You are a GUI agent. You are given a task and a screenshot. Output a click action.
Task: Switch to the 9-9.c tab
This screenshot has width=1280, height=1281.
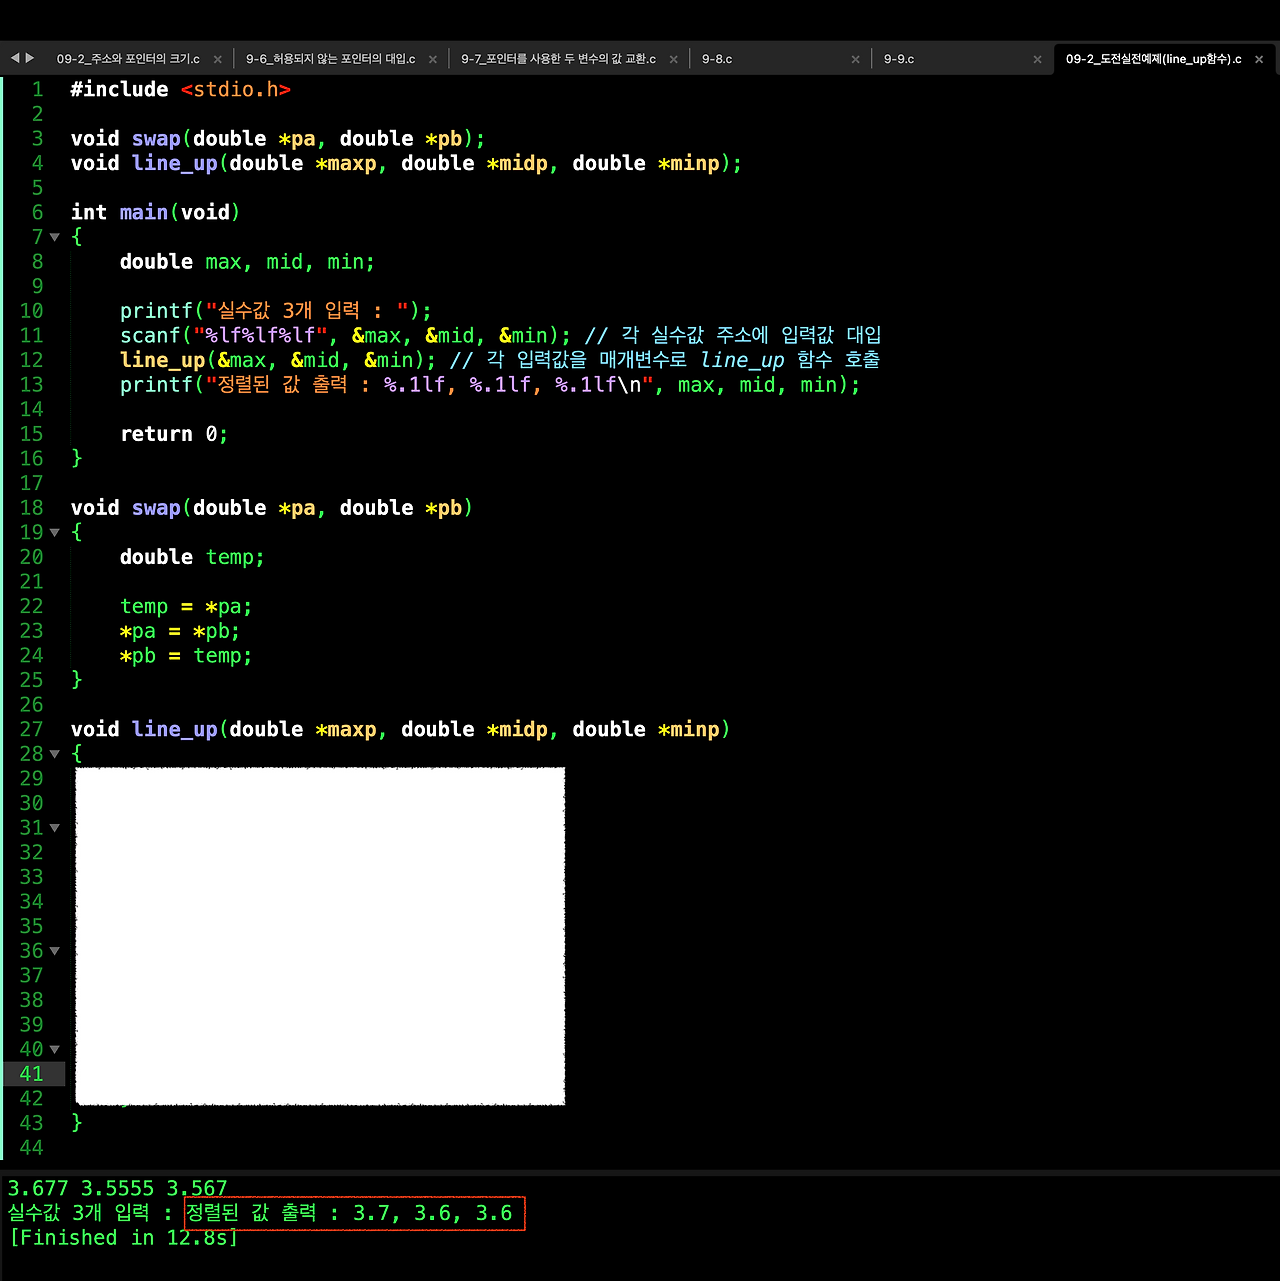point(897,58)
